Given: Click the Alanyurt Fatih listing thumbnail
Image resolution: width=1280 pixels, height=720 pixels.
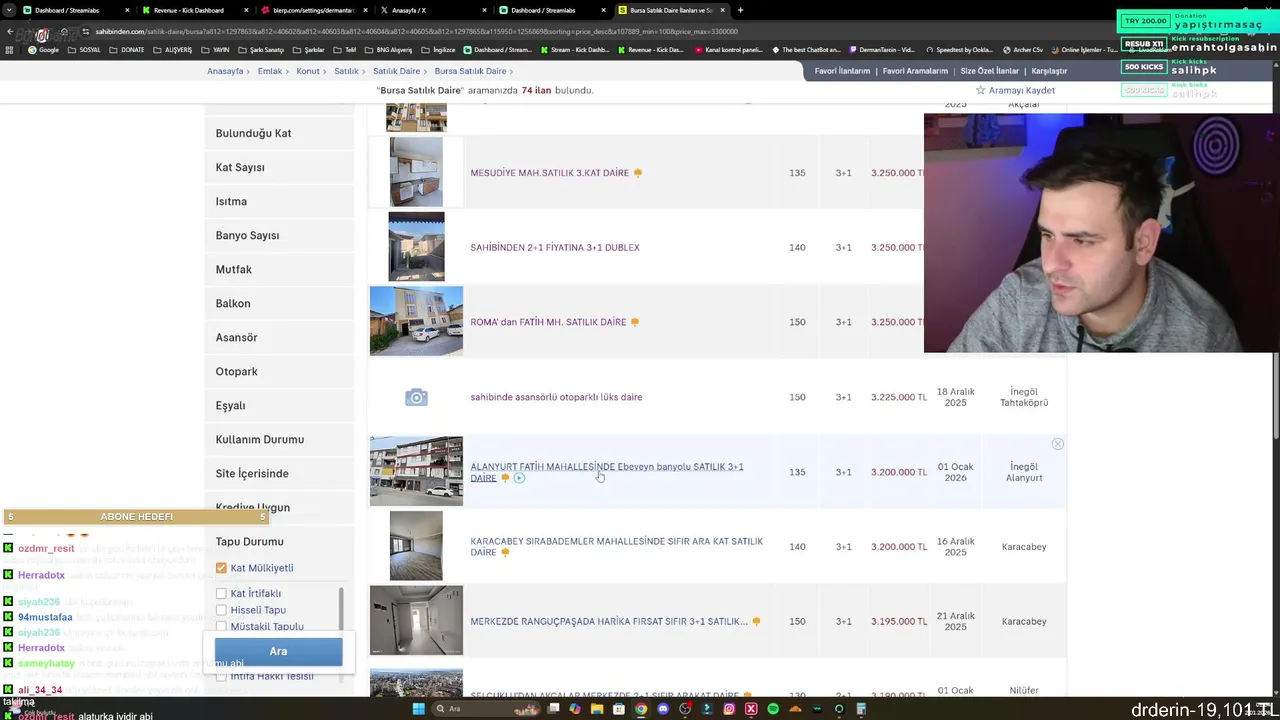Looking at the screenshot, I should pos(416,471).
